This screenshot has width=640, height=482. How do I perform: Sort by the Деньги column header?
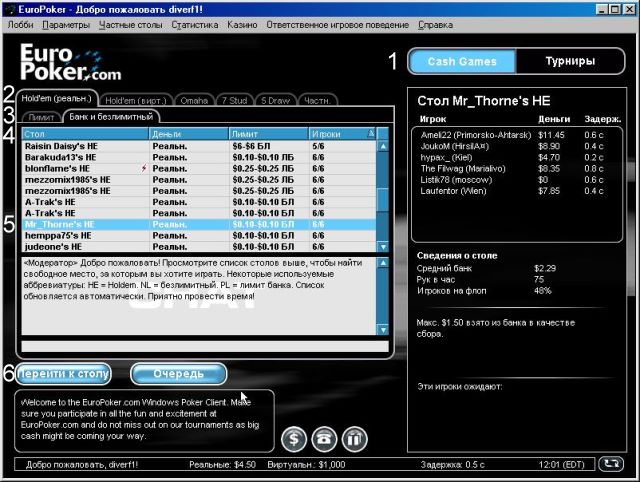[x=189, y=133]
